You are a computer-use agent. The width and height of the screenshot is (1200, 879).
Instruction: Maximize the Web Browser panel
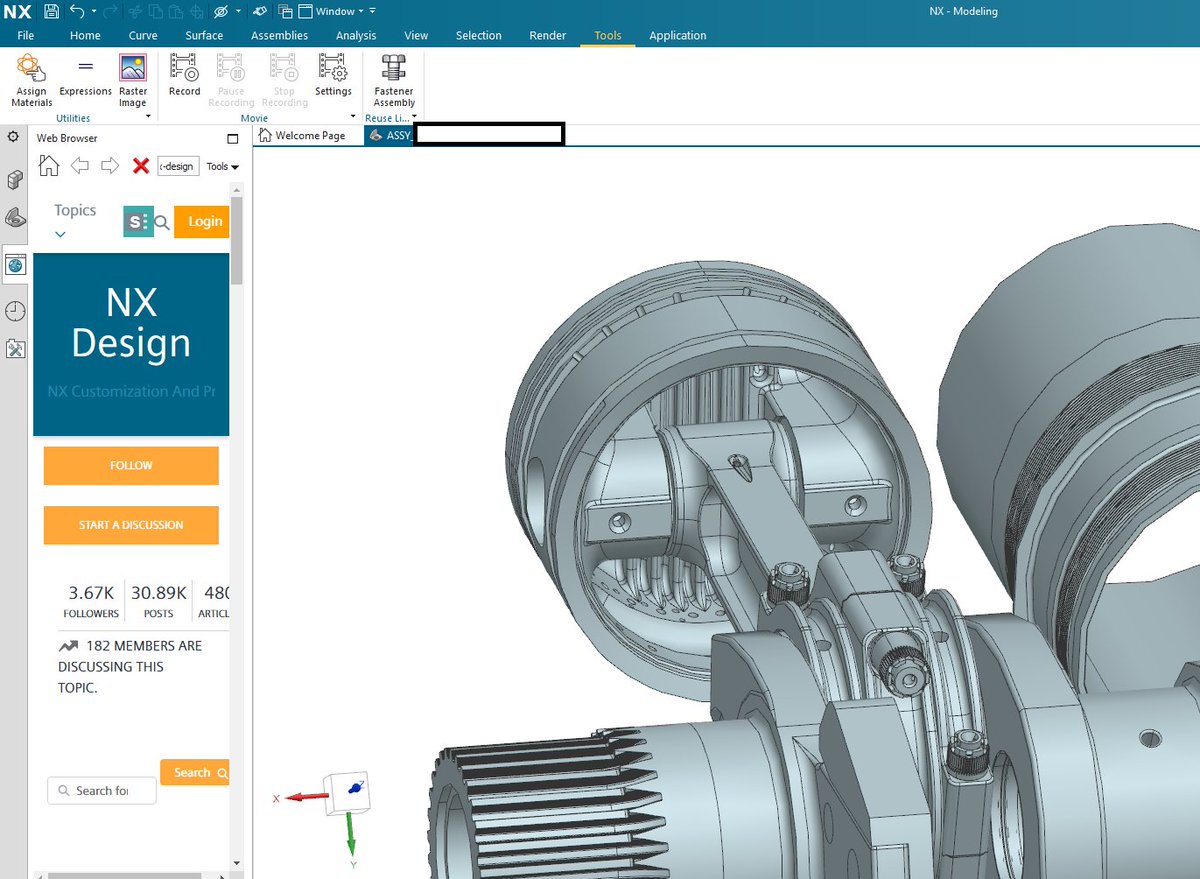point(233,138)
